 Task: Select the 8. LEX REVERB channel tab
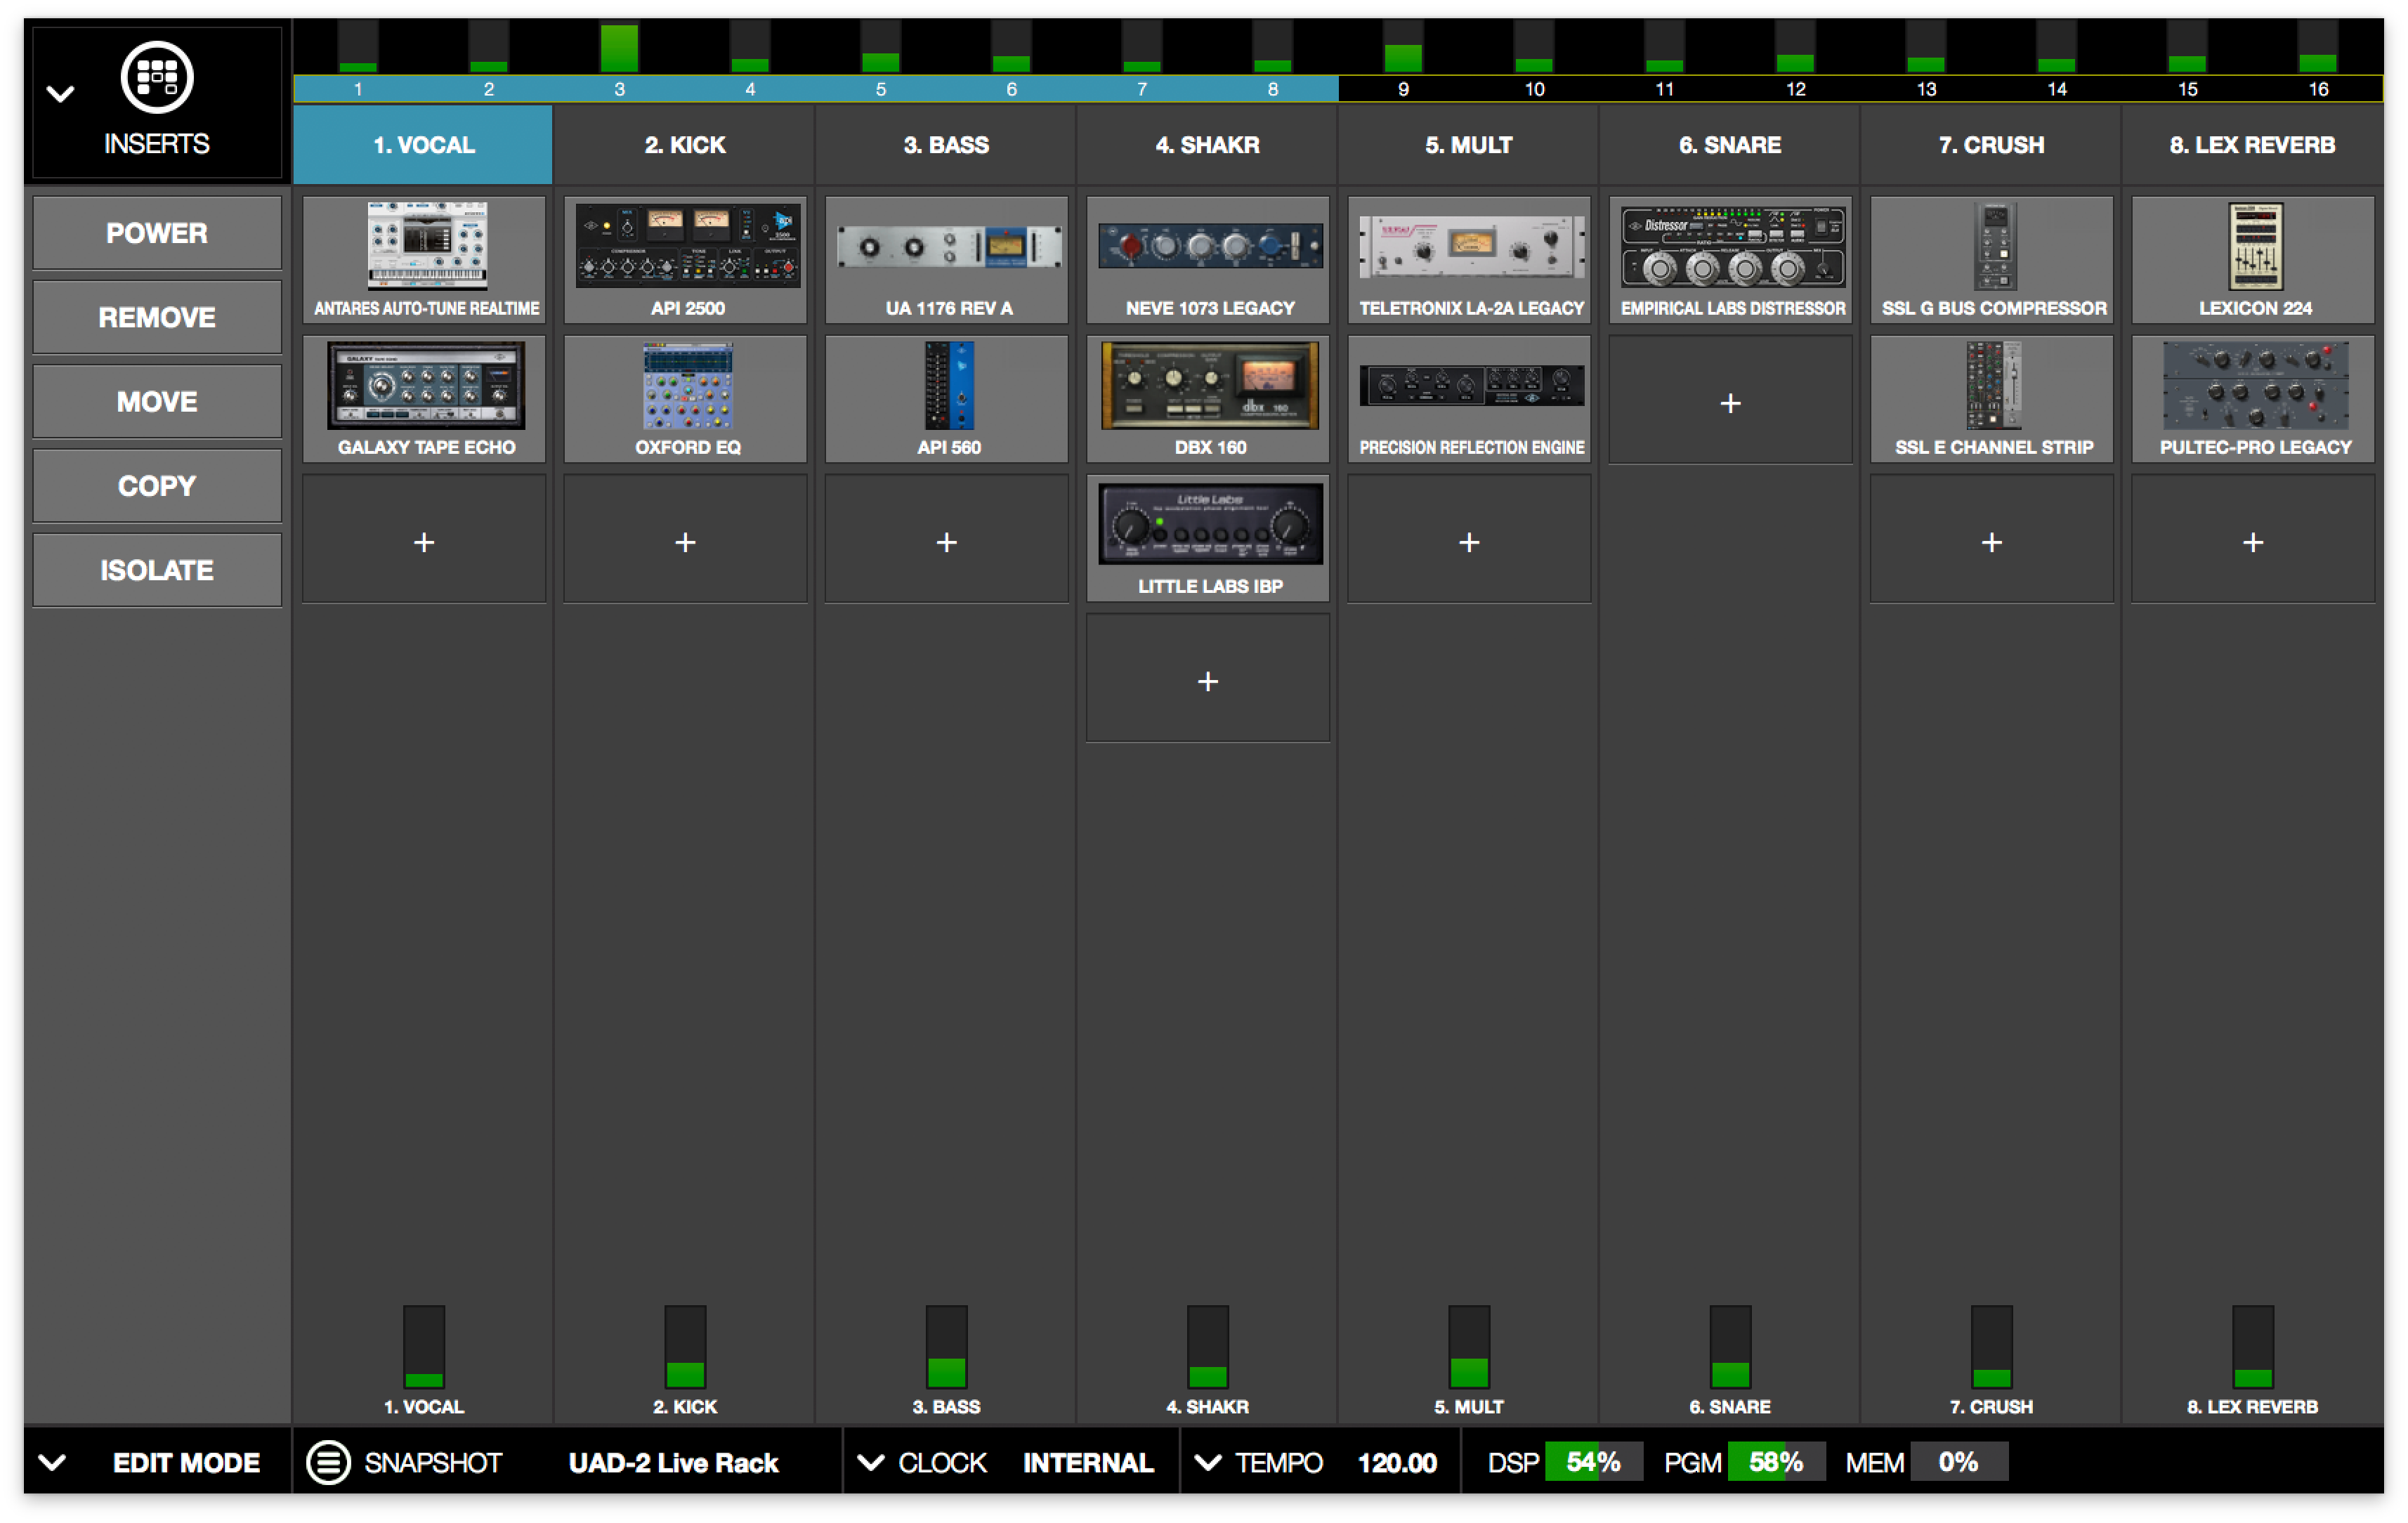point(2252,145)
